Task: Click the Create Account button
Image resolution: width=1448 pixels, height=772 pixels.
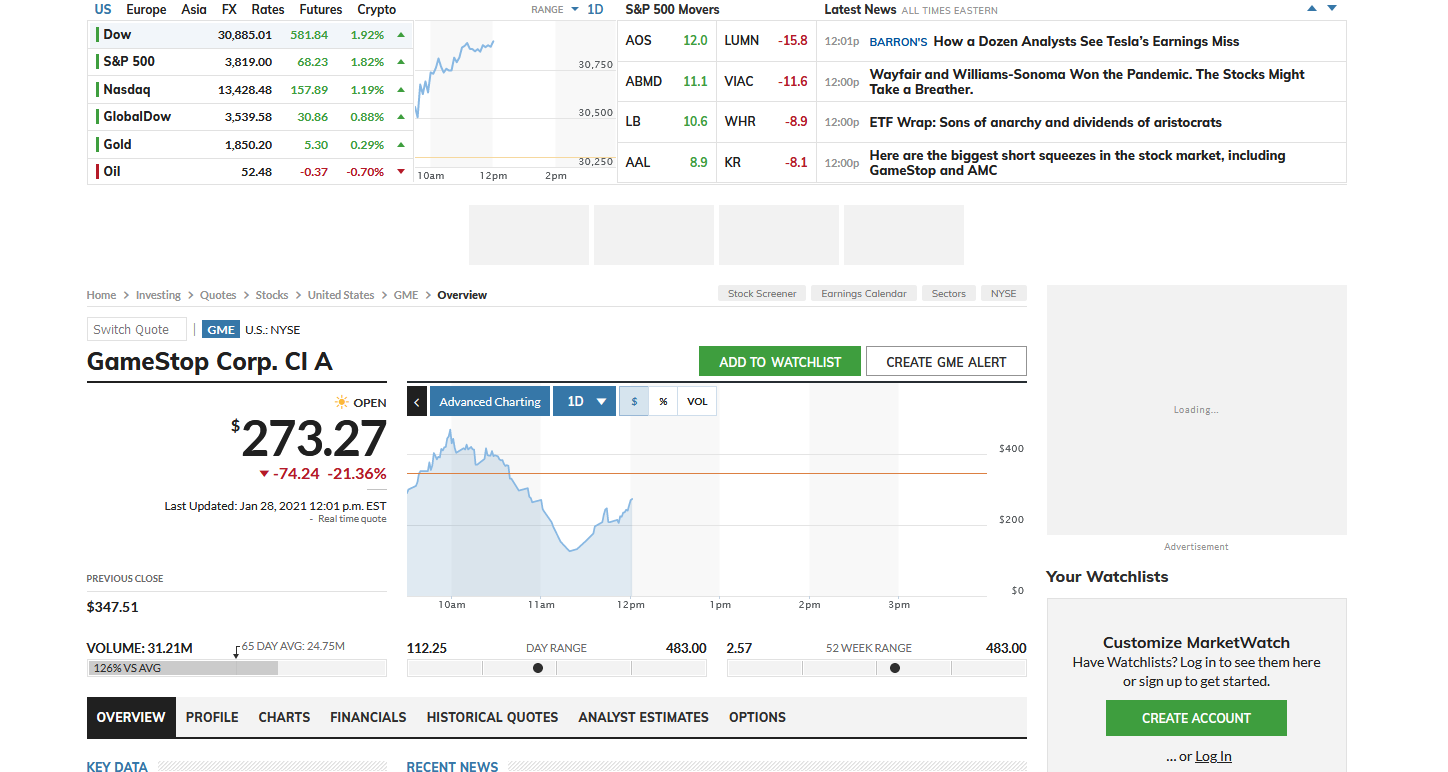Action: pyautogui.click(x=1196, y=718)
